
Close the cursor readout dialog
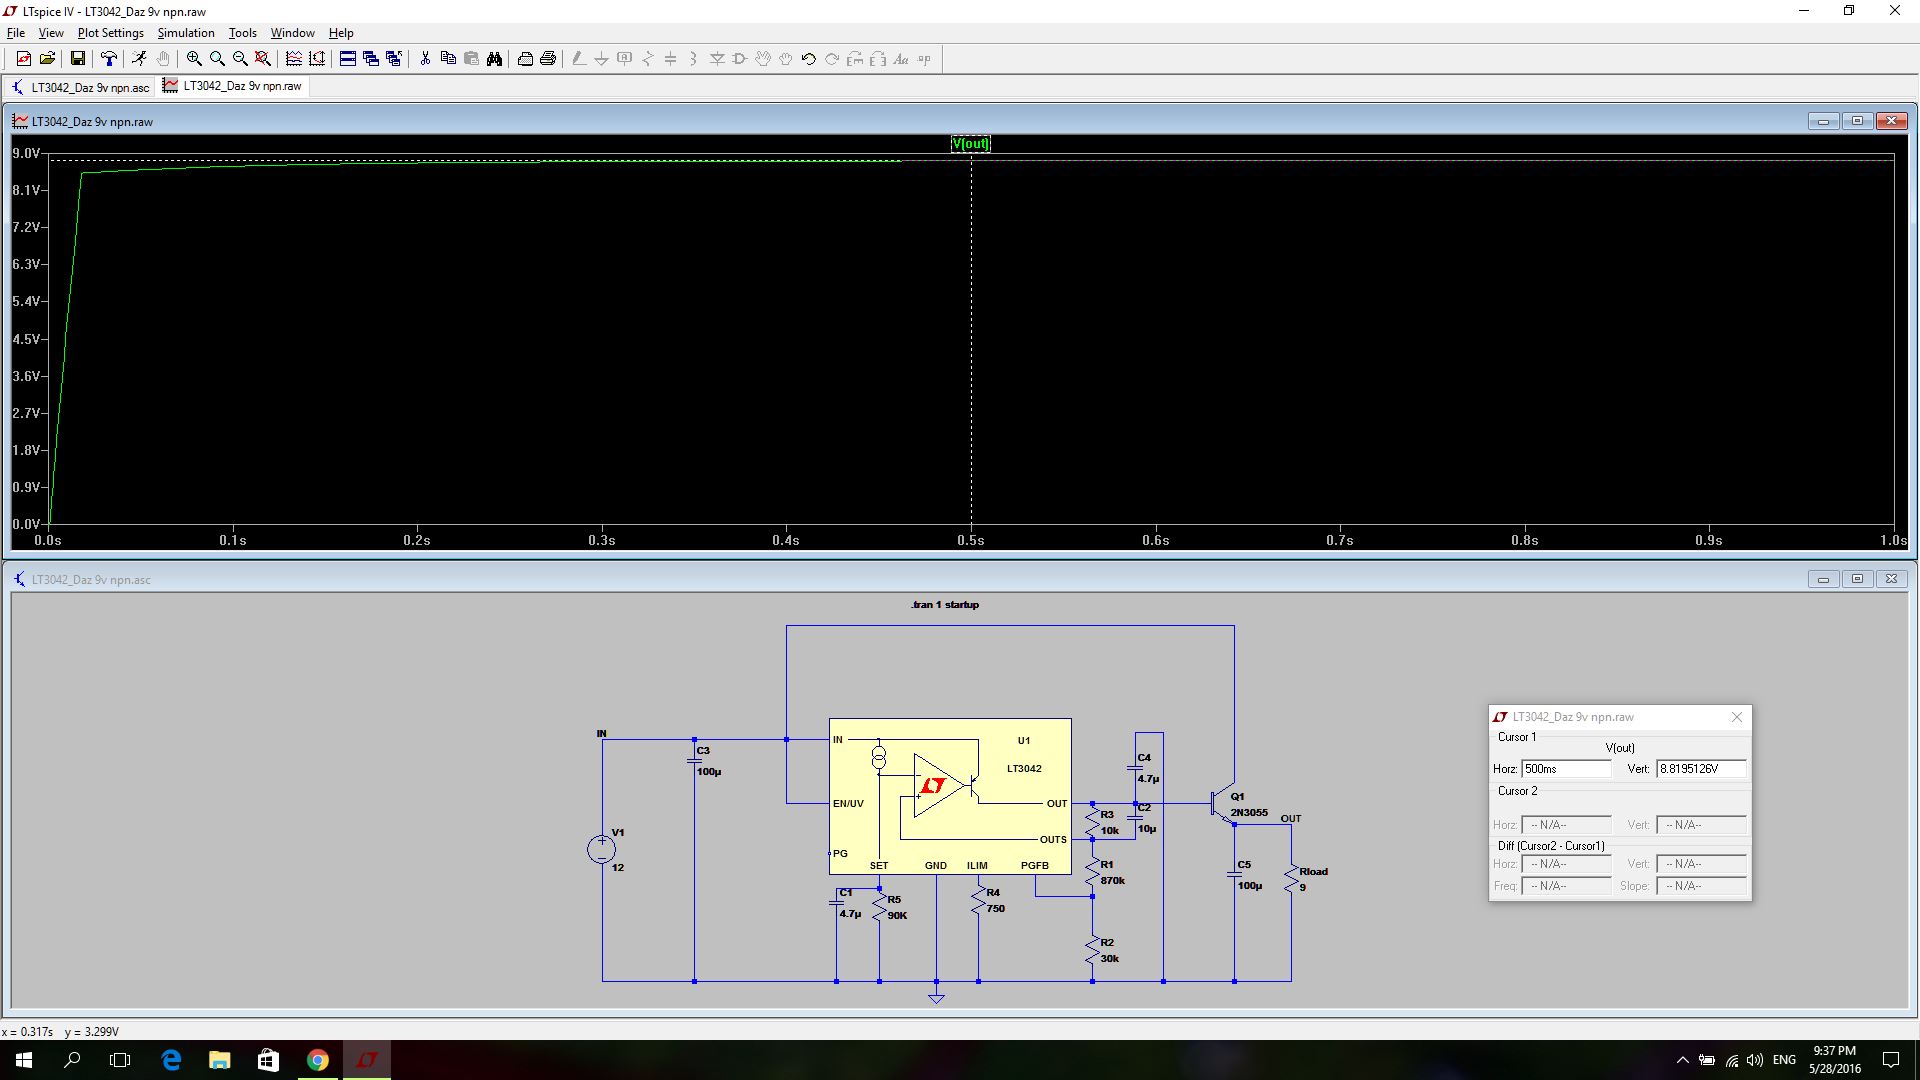[x=1737, y=717]
